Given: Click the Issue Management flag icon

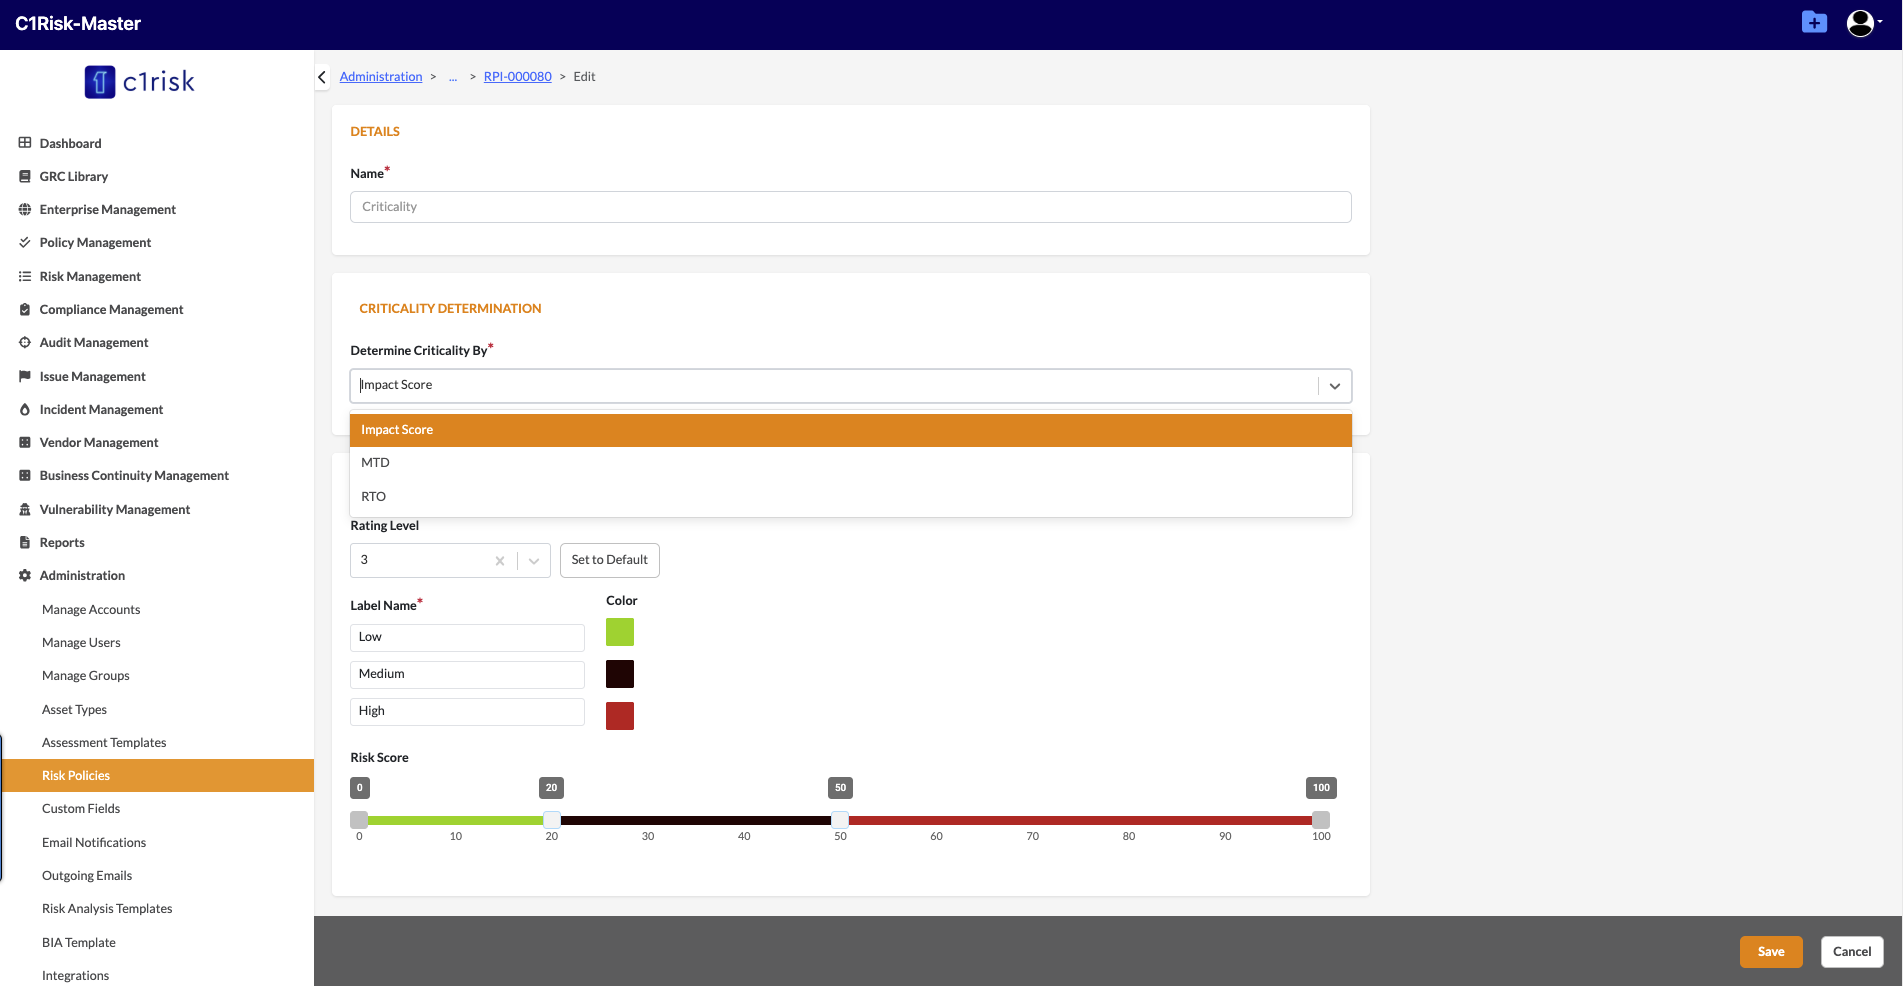Looking at the screenshot, I should point(25,376).
